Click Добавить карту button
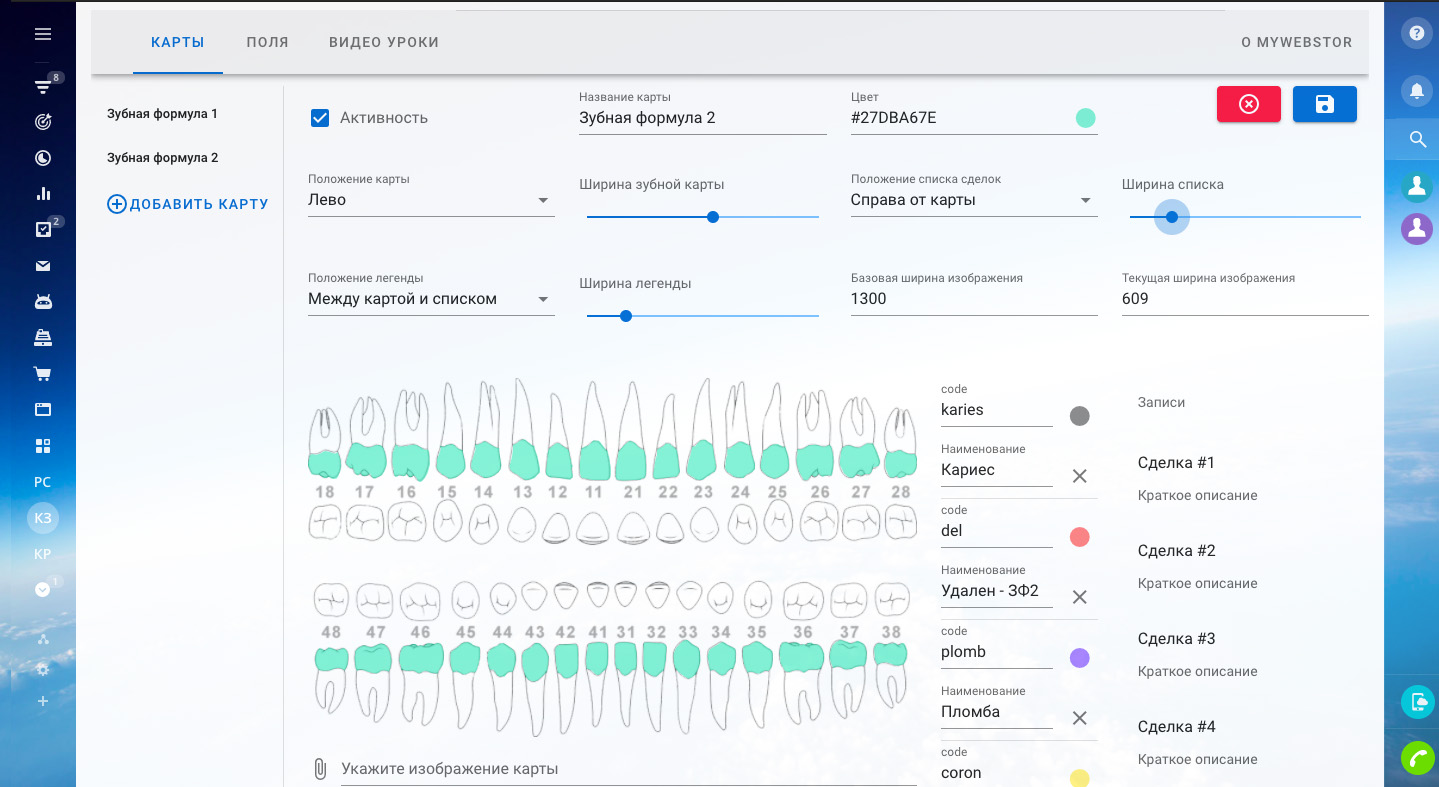This screenshot has width=1439, height=787. point(188,204)
